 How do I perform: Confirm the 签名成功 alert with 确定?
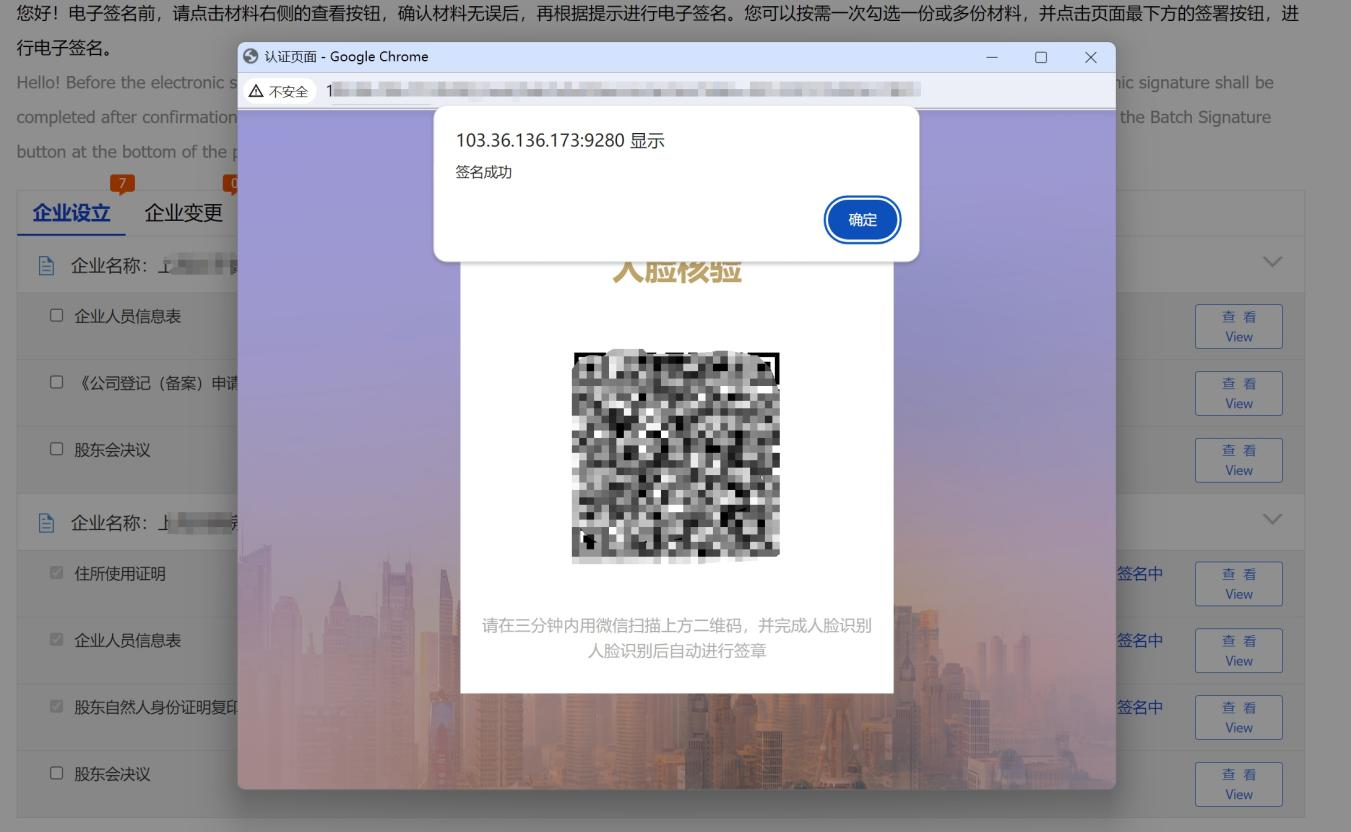(862, 220)
